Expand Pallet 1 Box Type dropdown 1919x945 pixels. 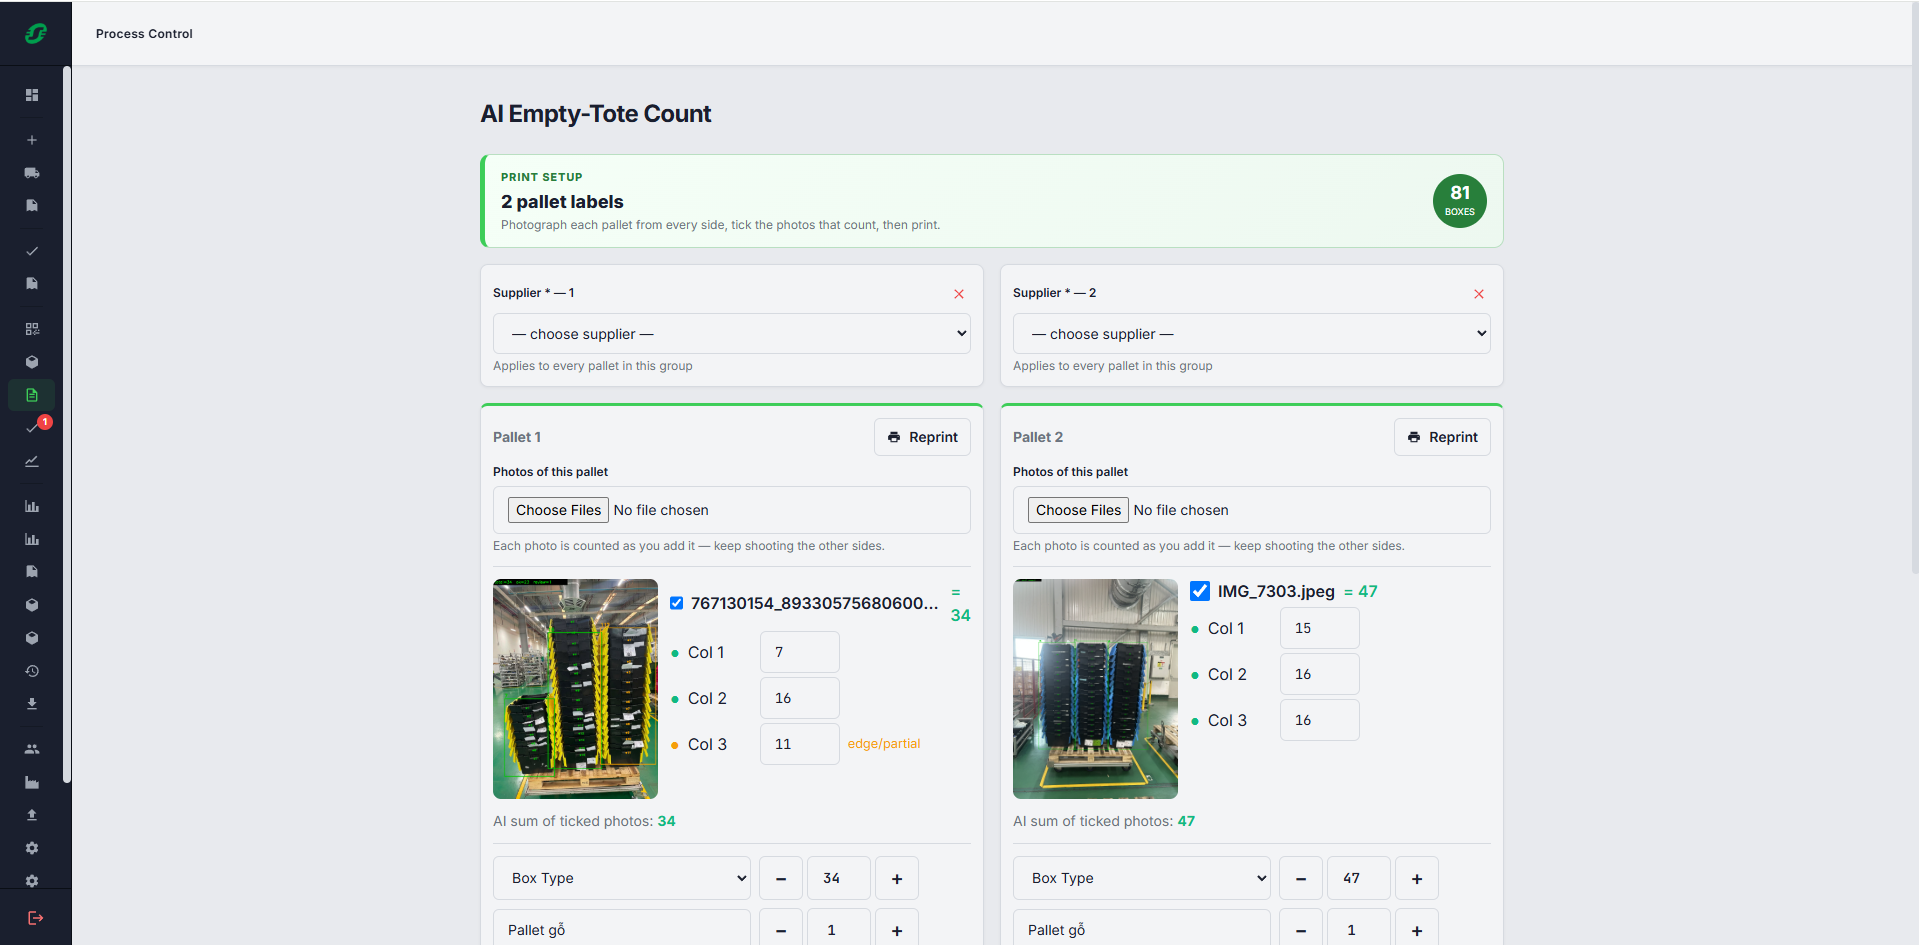(x=622, y=878)
